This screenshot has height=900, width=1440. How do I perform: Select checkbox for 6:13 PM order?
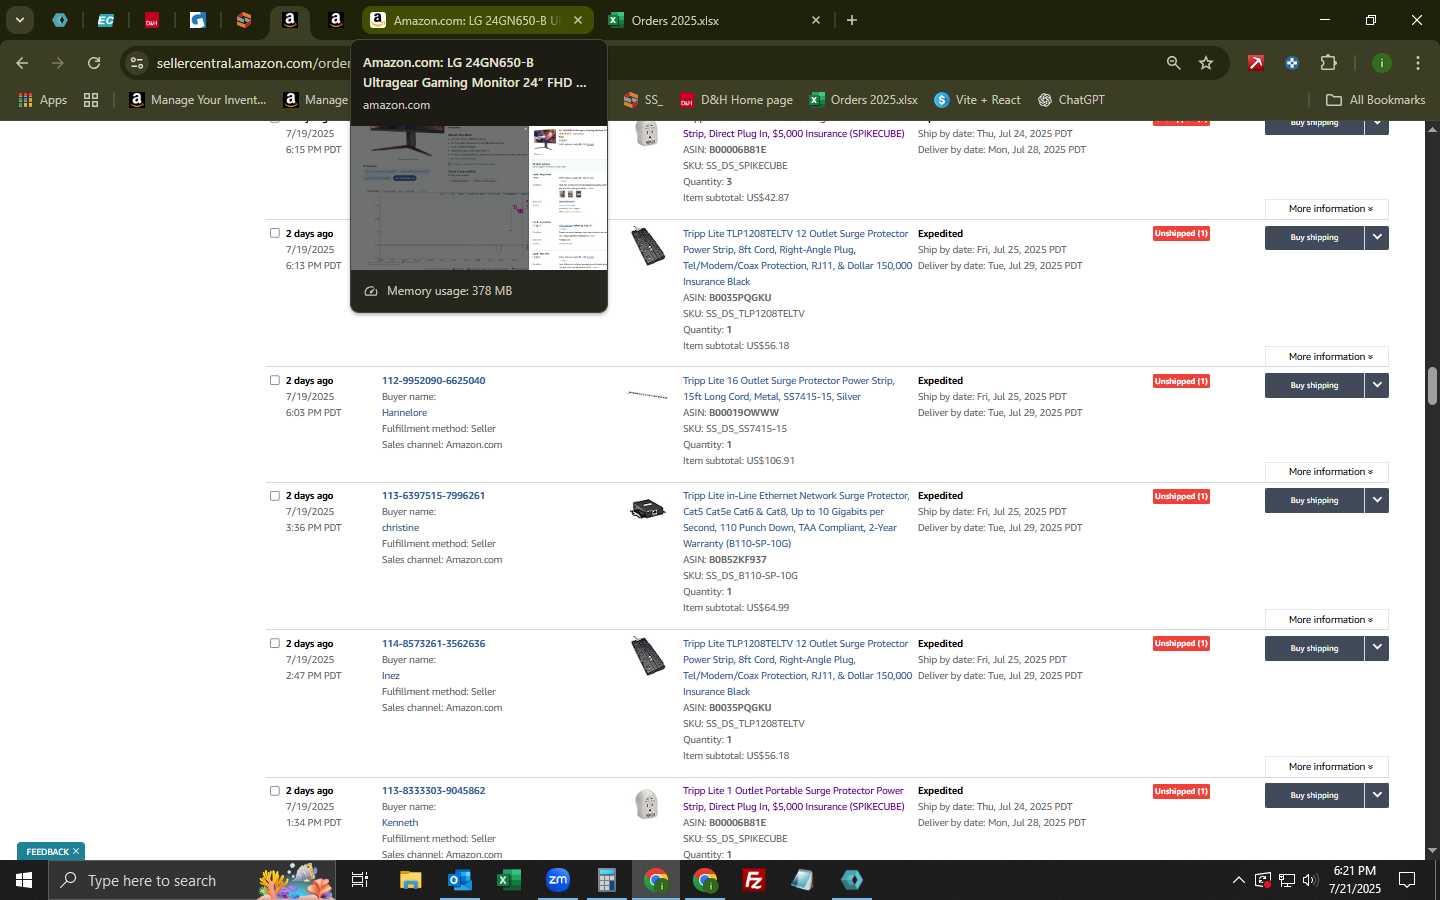275,233
